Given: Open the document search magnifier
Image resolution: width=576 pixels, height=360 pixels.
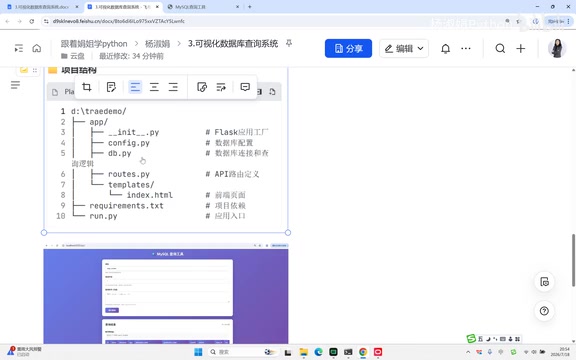Looking at the screenshot, I should (500, 48).
